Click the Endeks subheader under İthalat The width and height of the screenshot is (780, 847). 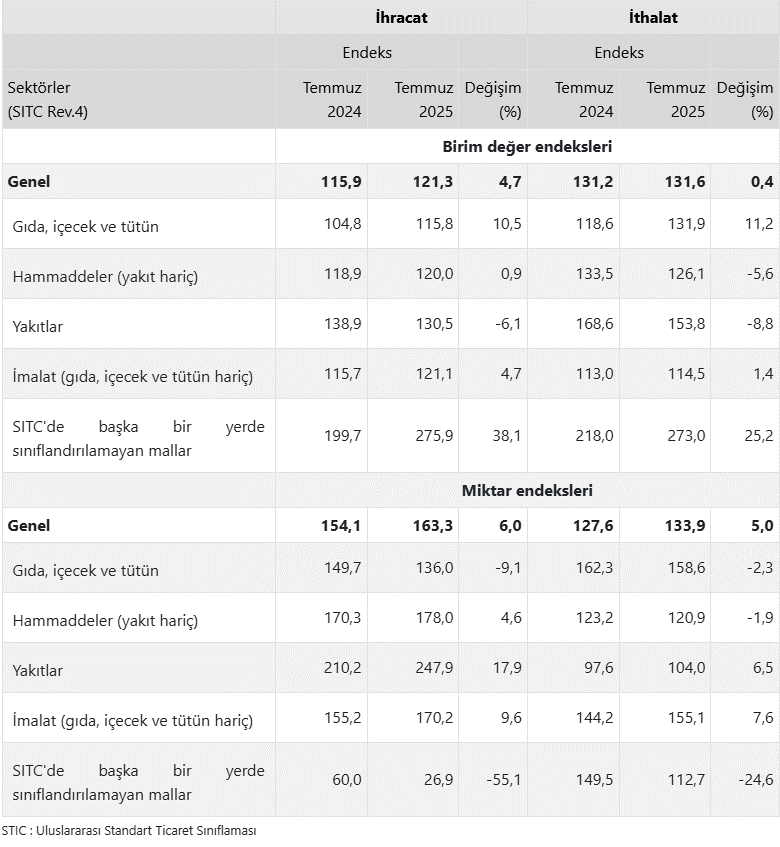tap(619, 53)
